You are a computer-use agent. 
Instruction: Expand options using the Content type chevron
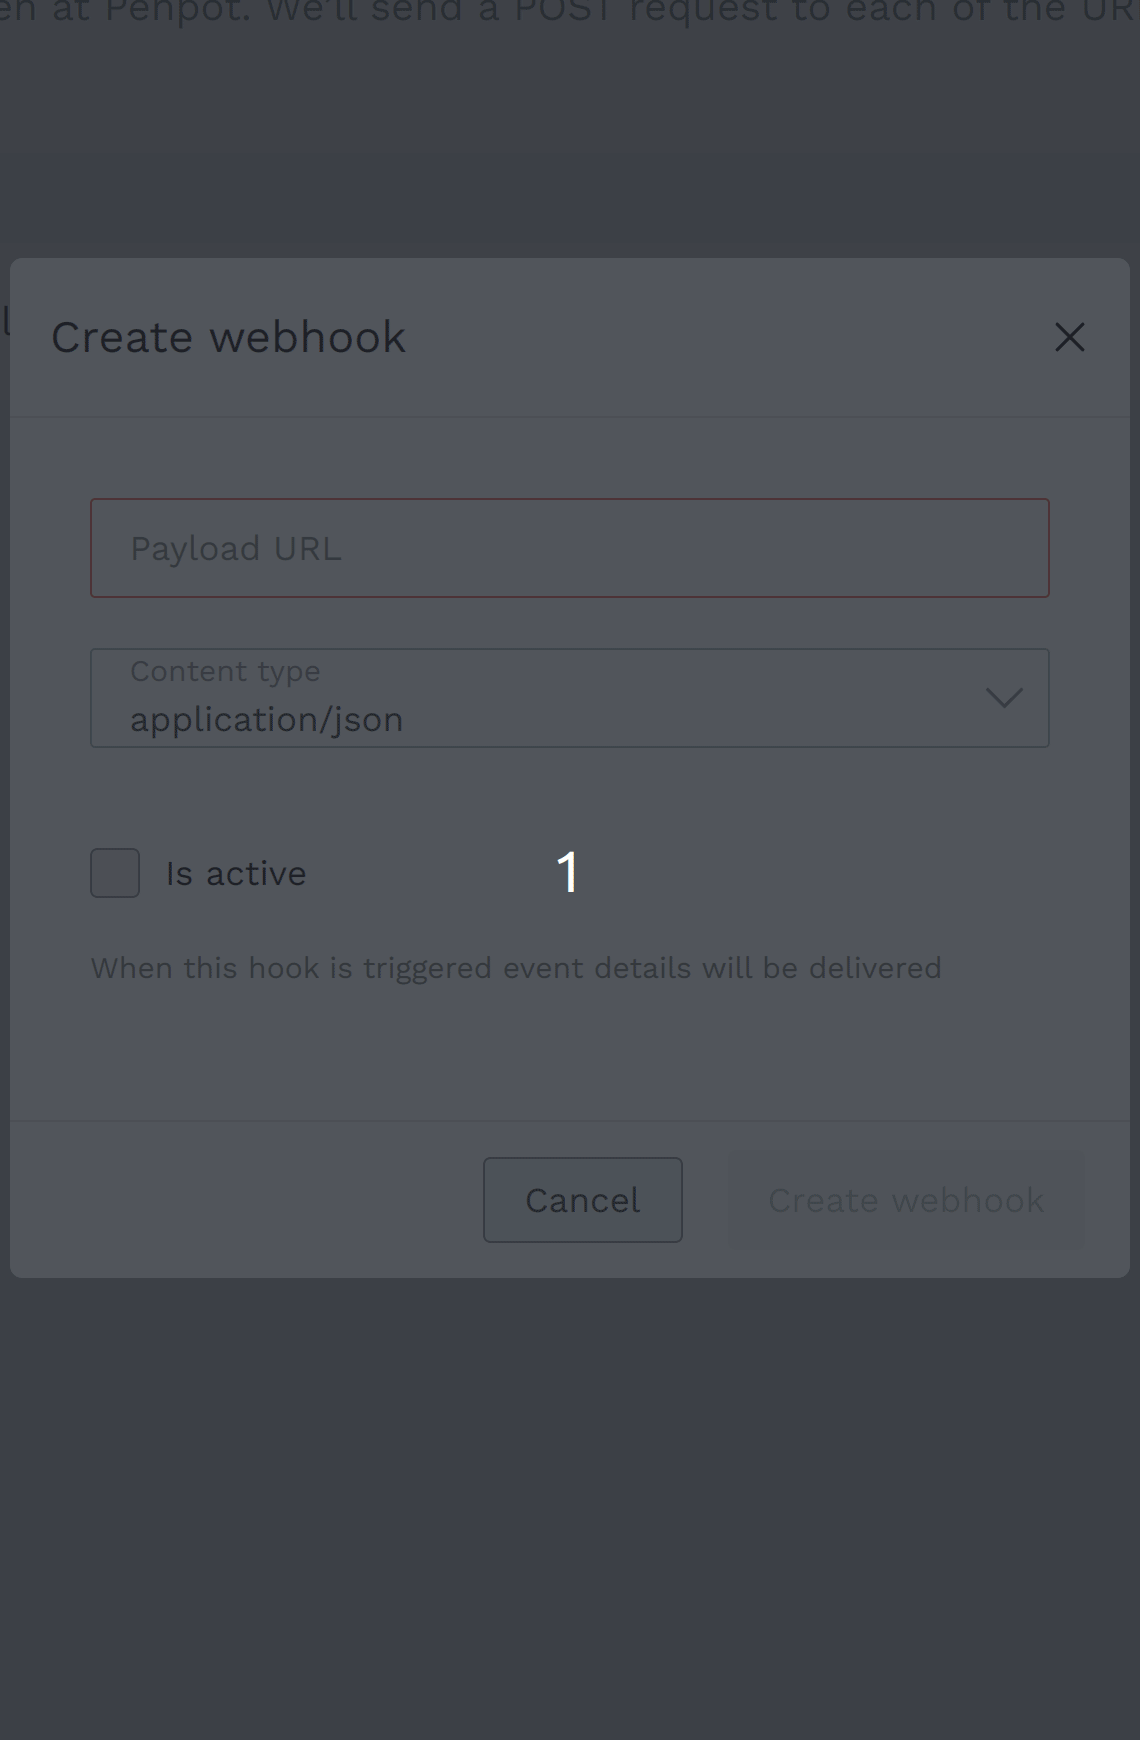tap(1004, 697)
